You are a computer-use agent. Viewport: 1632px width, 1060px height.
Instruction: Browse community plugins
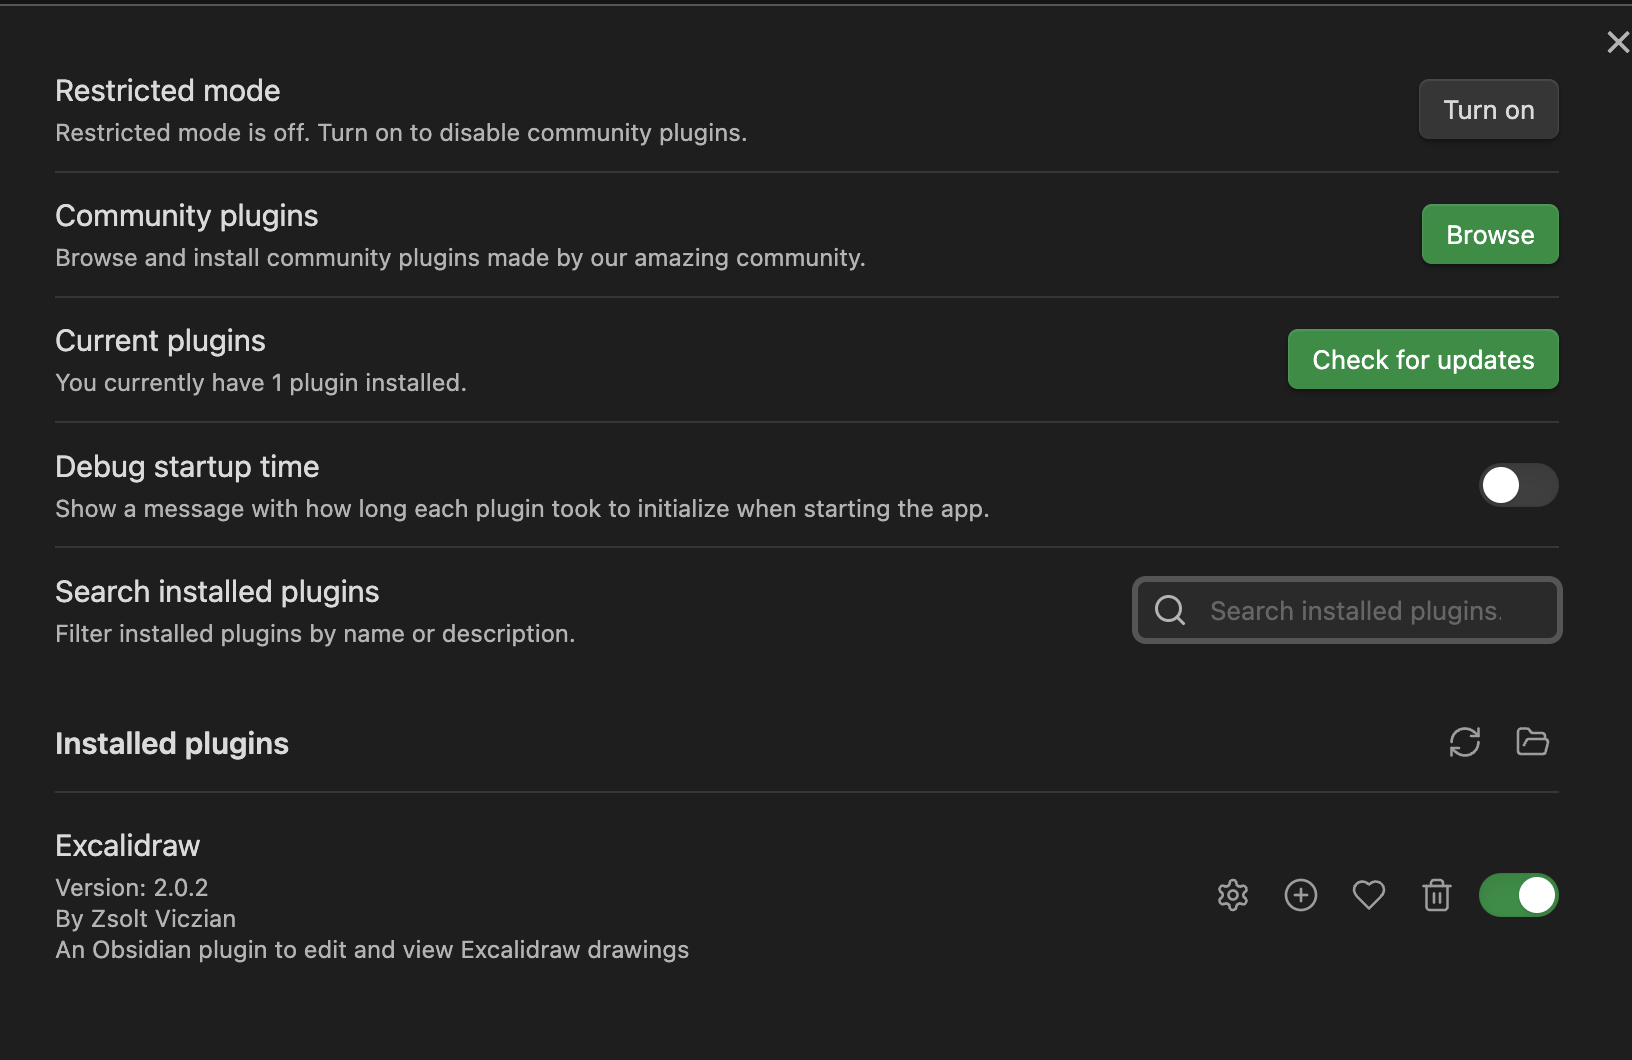pyautogui.click(x=1489, y=234)
